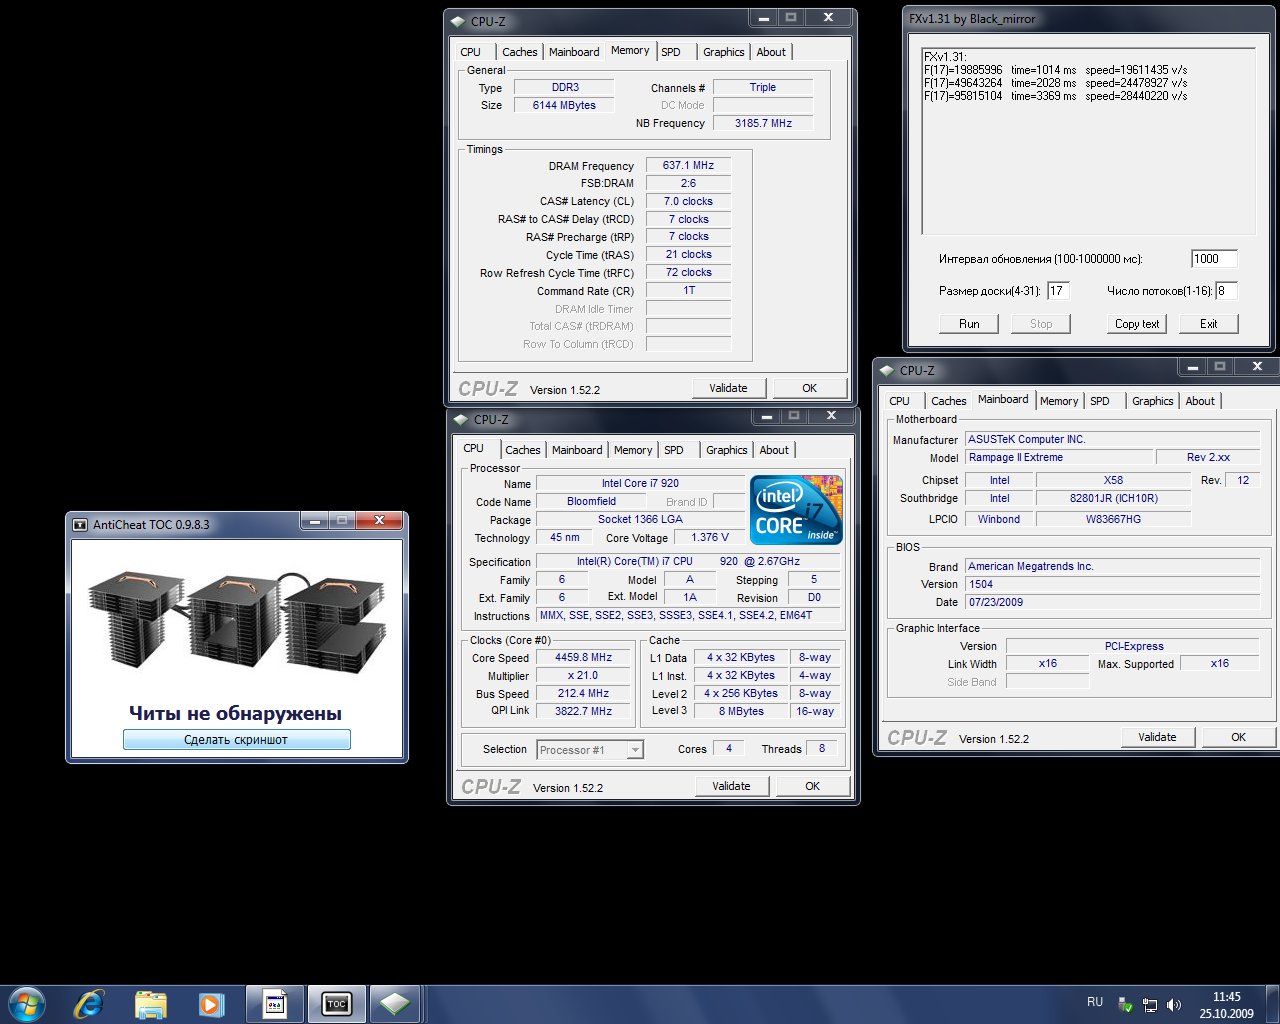Click OK in CPU-Z Memory window
Screen dimensions: 1280x1024
point(810,388)
